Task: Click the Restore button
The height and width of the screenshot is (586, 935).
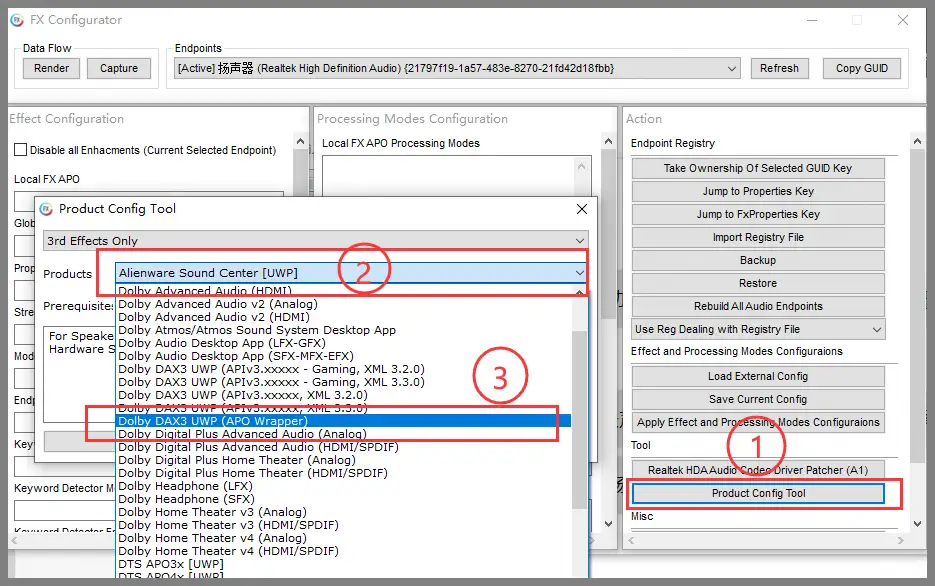Action: [758, 283]
